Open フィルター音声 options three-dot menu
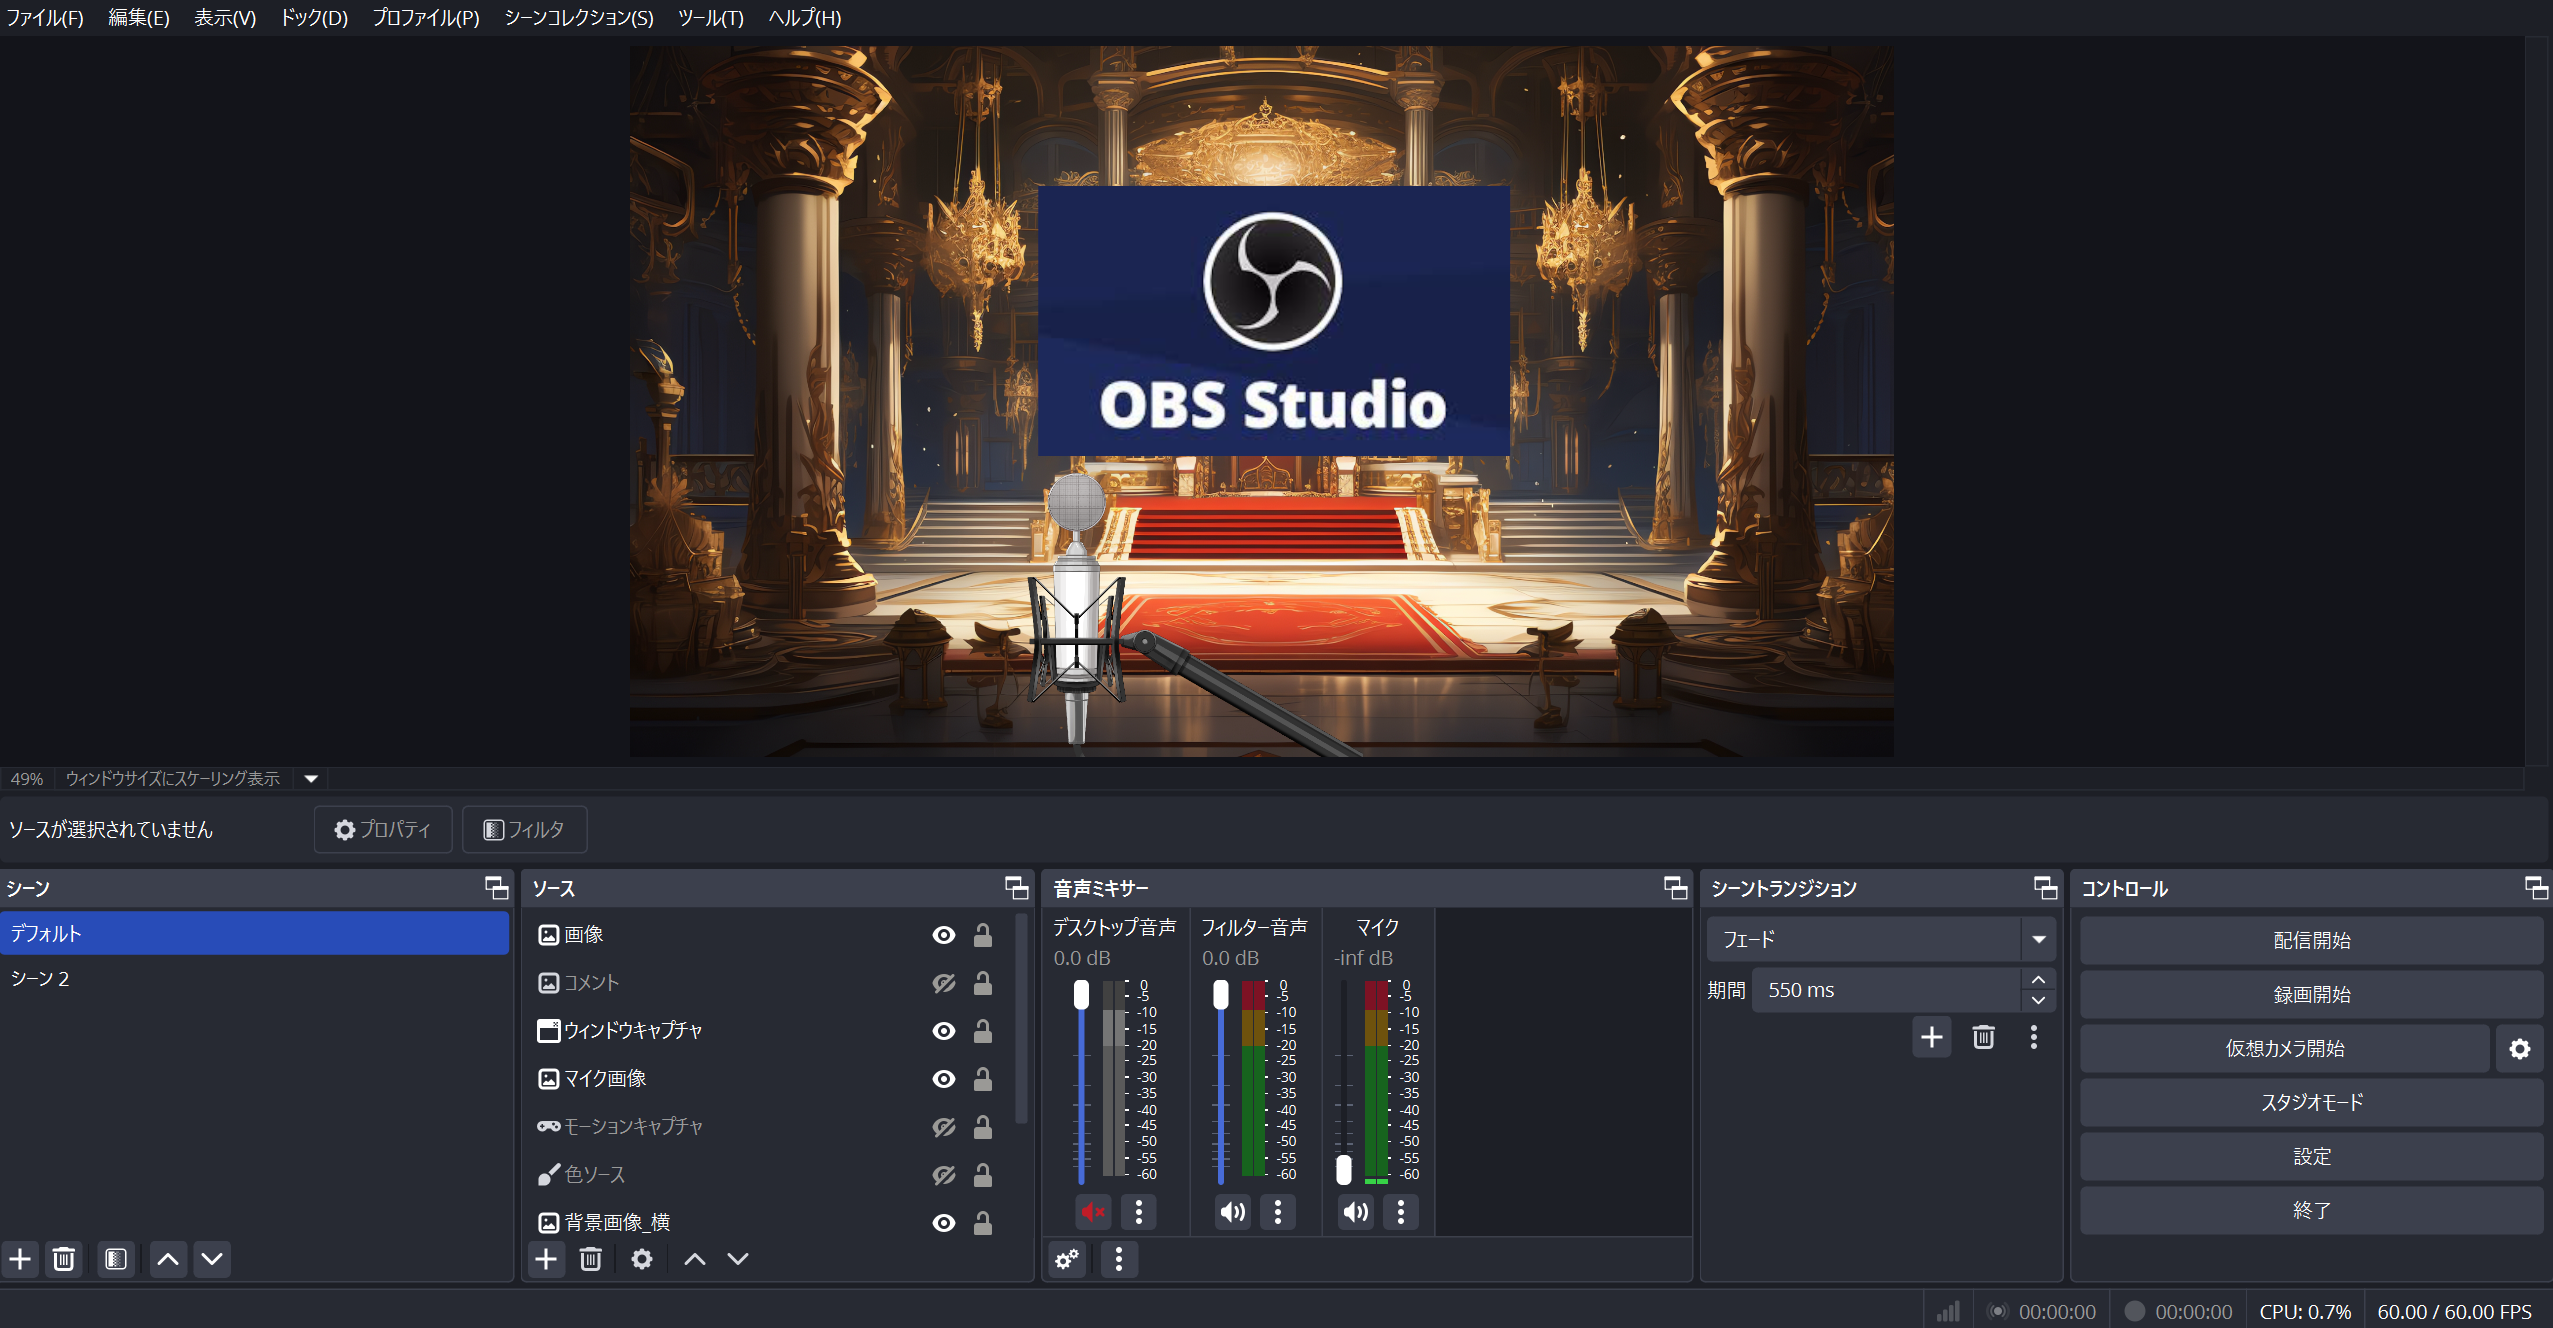Screen dimensions: 2553x1328 (1278, 1212)
